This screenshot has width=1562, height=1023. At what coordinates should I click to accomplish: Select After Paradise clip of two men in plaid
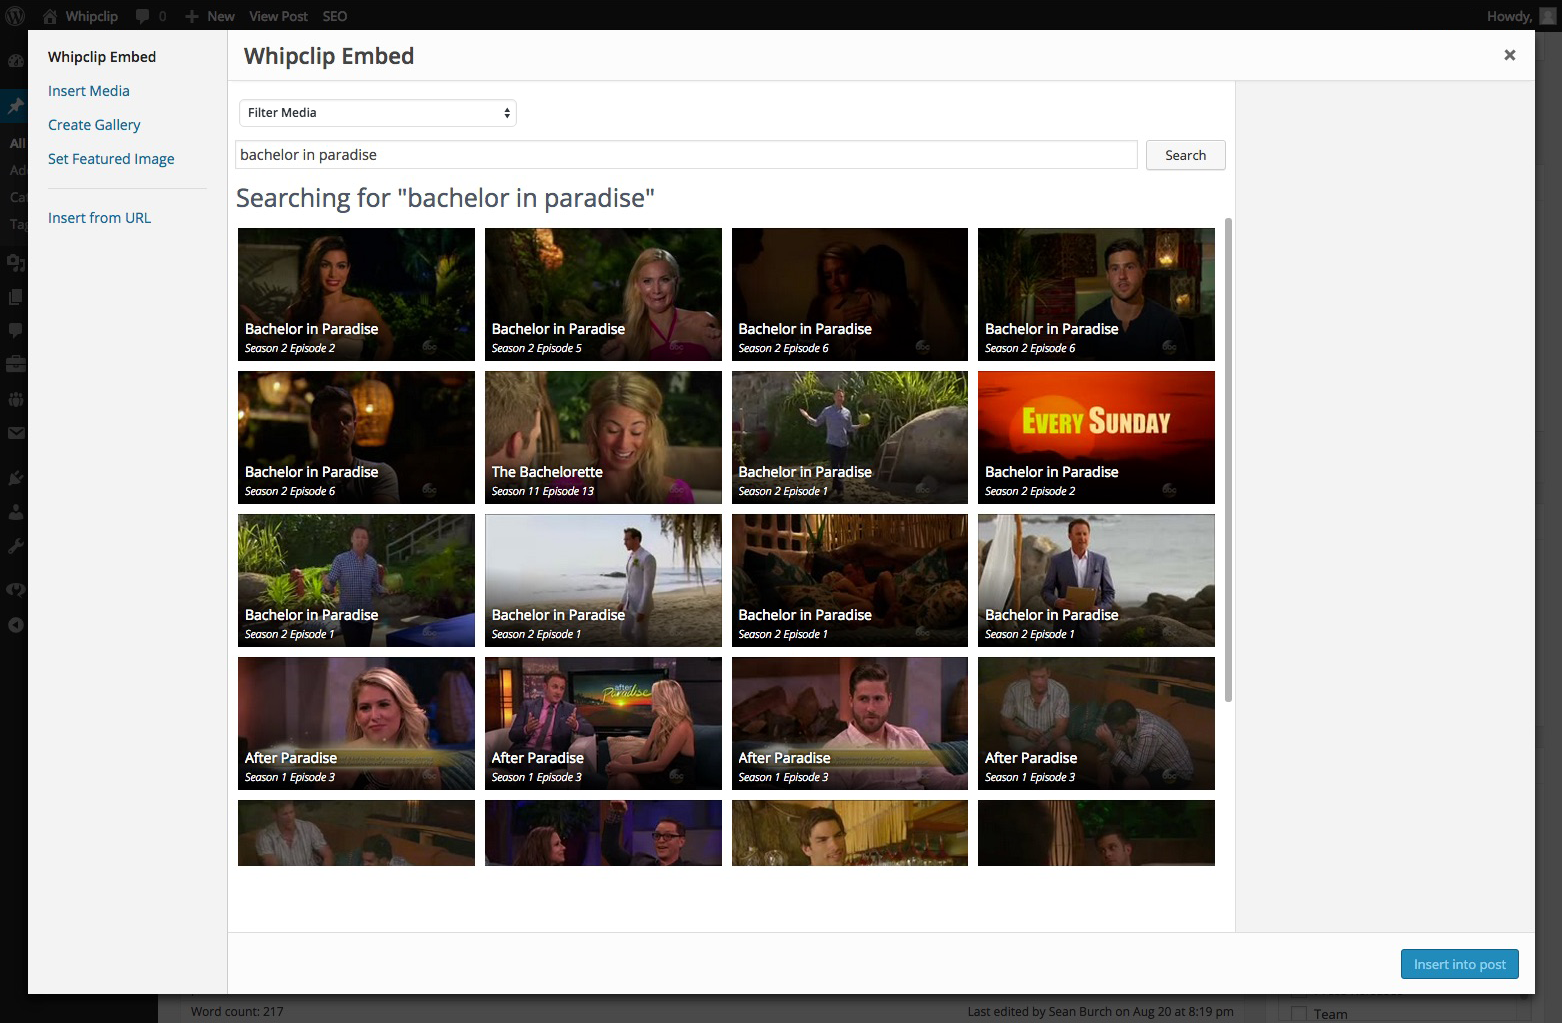pos(1096,723)
